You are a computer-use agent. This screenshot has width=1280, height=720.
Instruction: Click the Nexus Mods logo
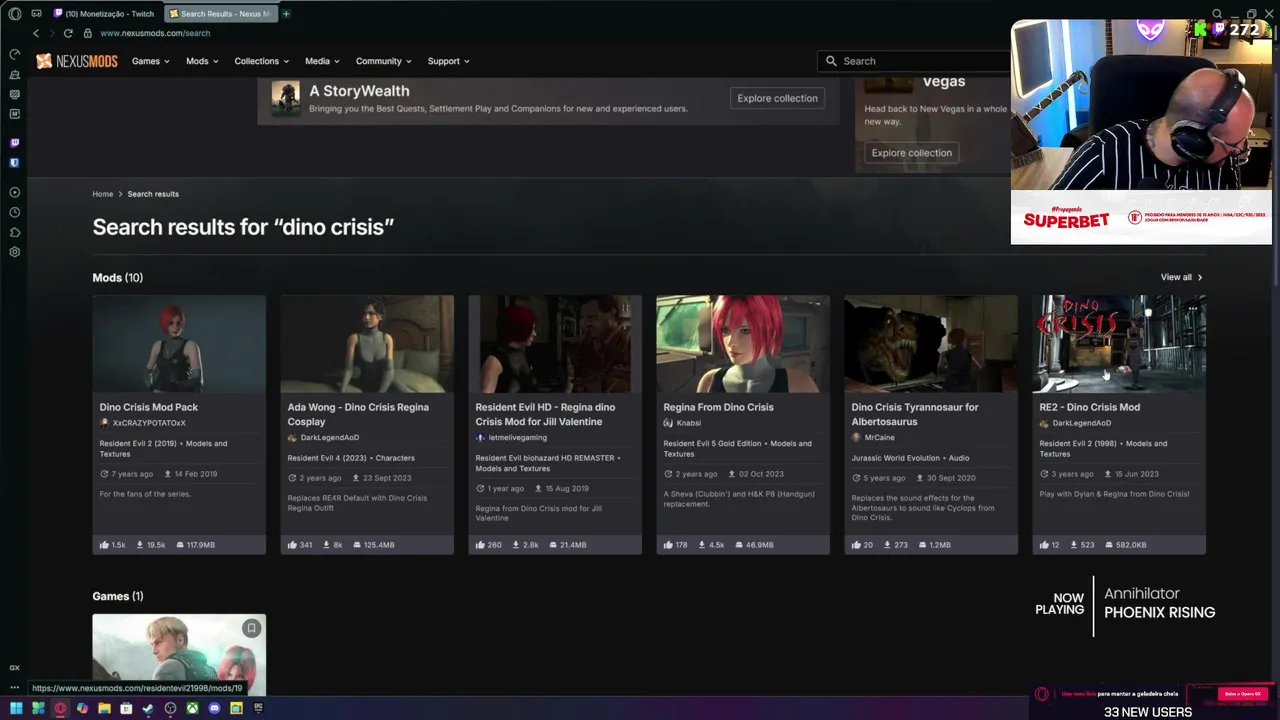77,61
